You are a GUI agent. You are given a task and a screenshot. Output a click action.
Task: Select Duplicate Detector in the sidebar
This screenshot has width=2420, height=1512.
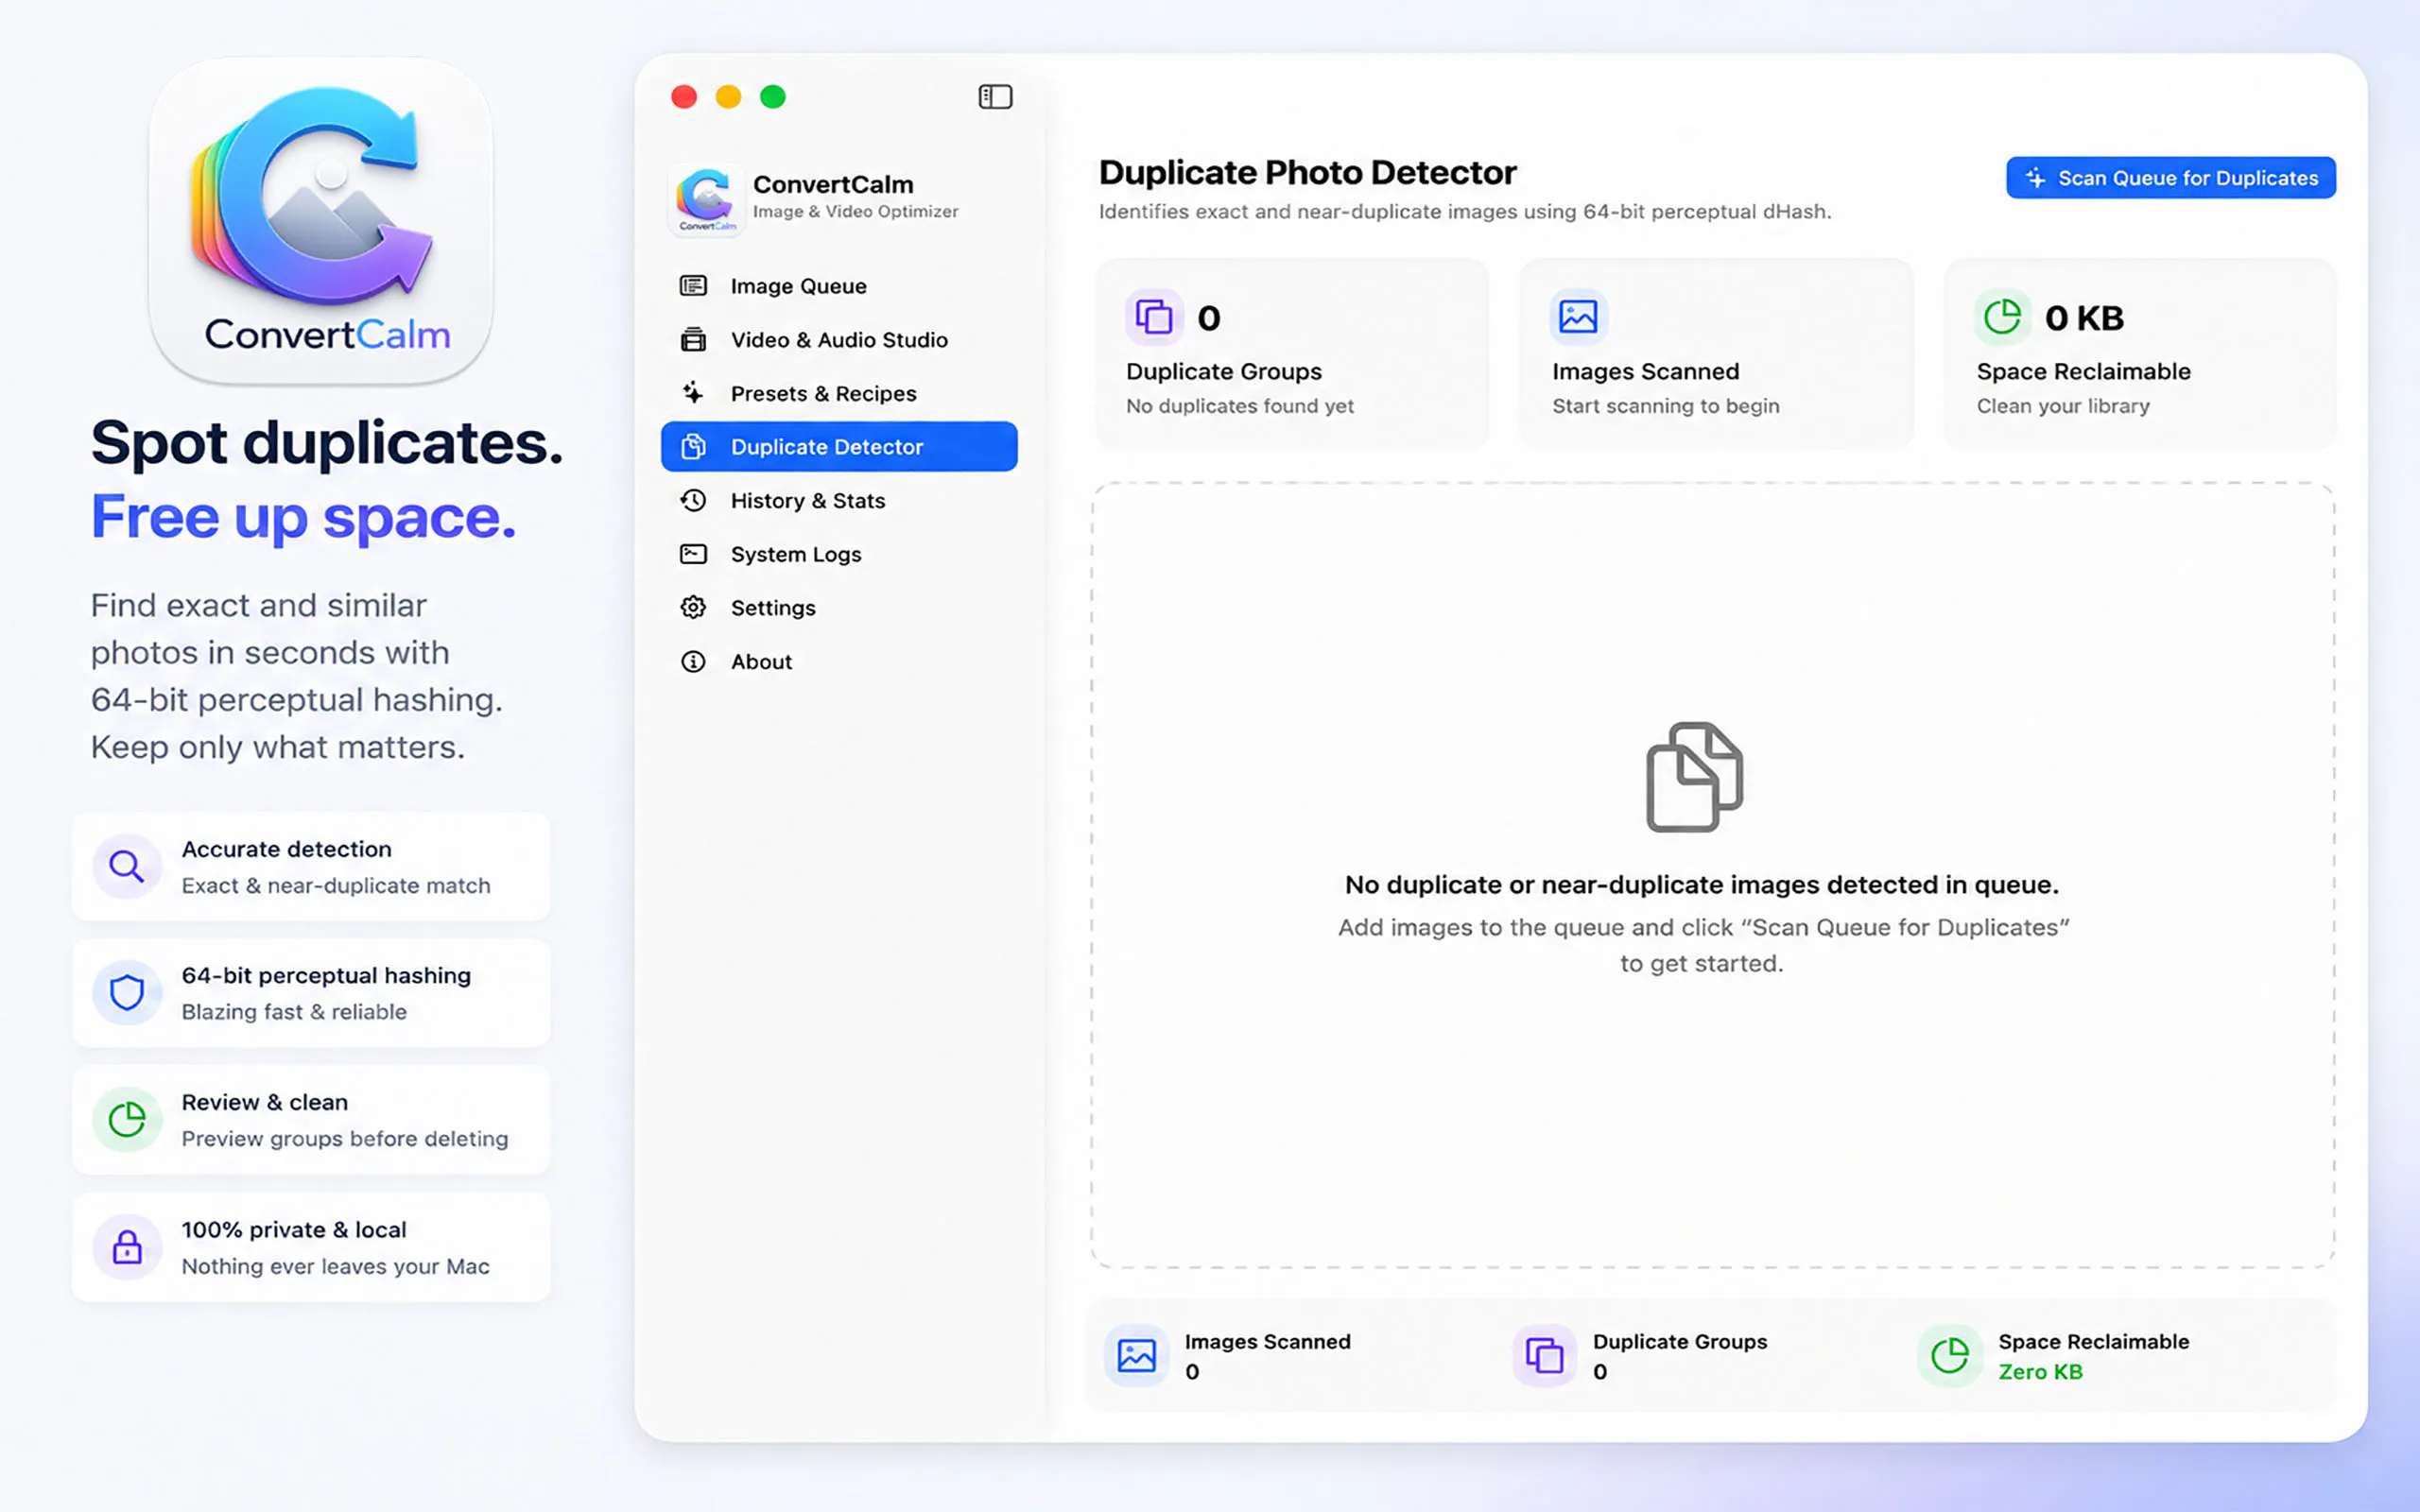[x=839, y=446]
